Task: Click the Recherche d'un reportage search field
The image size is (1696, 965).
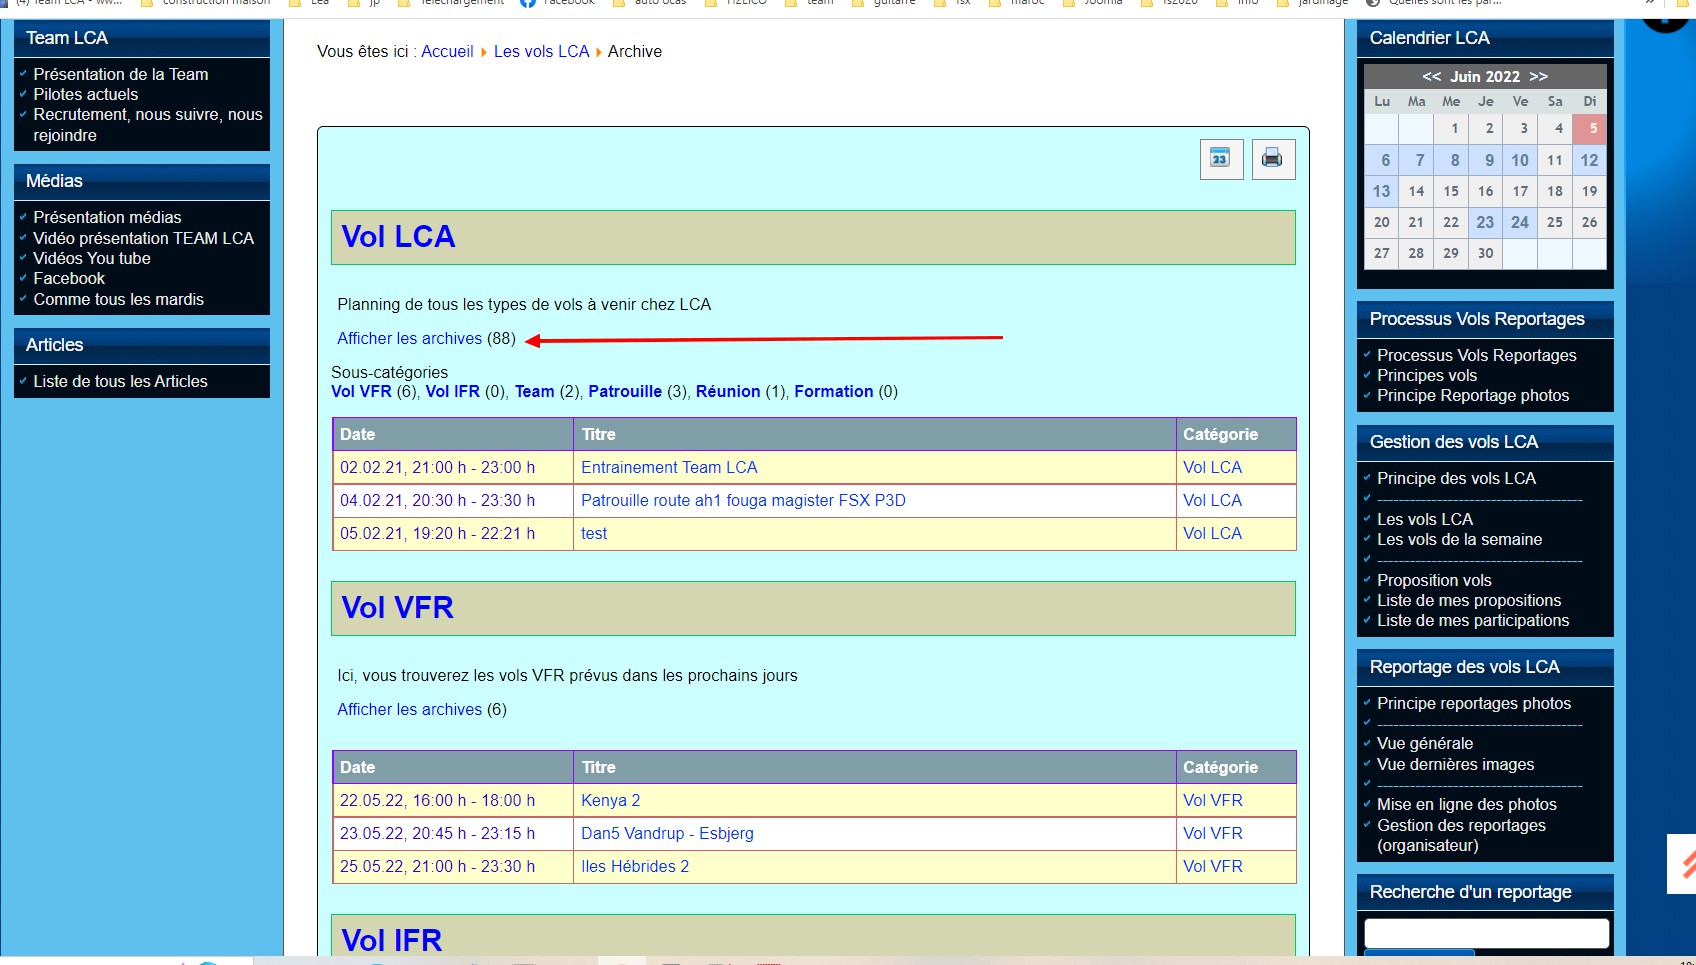Action: [1486, 933]
